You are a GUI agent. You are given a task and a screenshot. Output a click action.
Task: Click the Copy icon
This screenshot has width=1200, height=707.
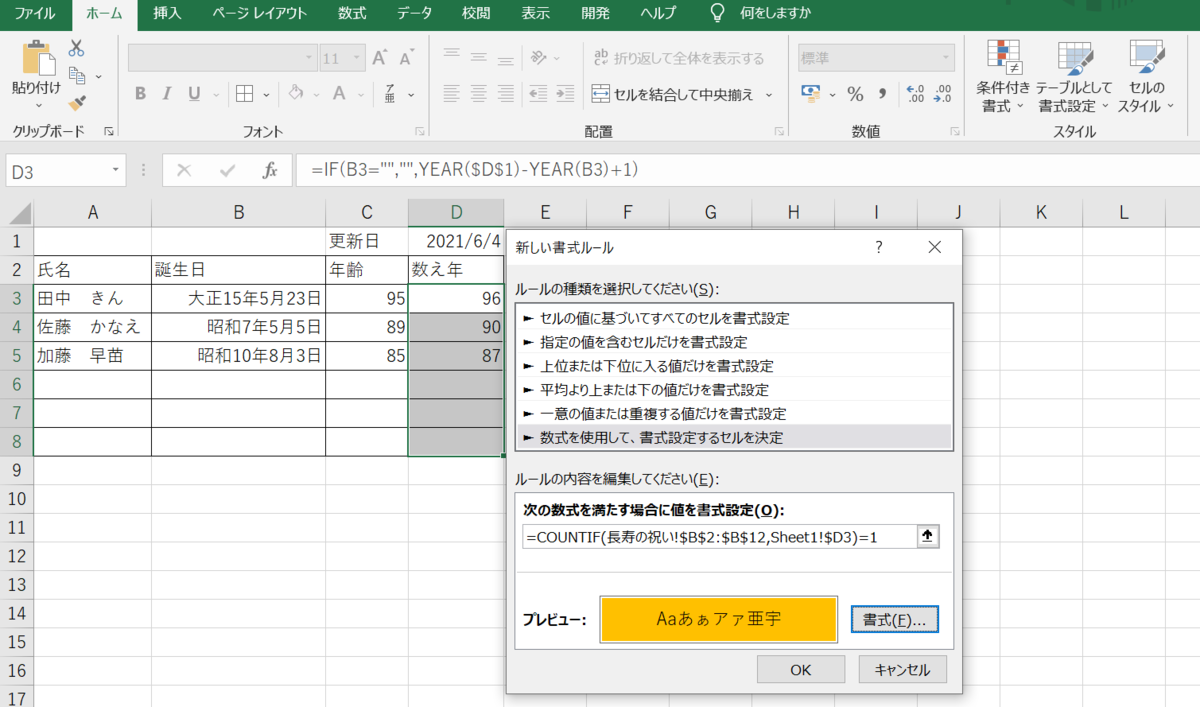77,75
